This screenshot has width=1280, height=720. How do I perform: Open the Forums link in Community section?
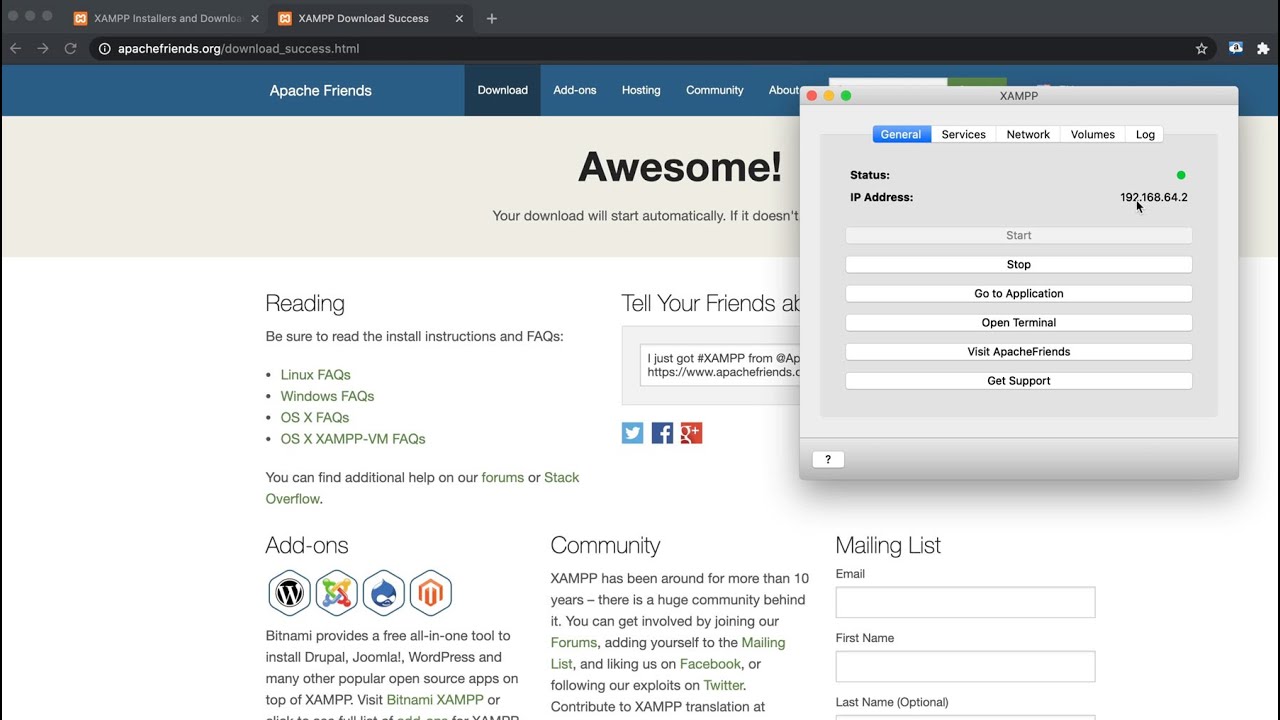[x=574, y=643]
